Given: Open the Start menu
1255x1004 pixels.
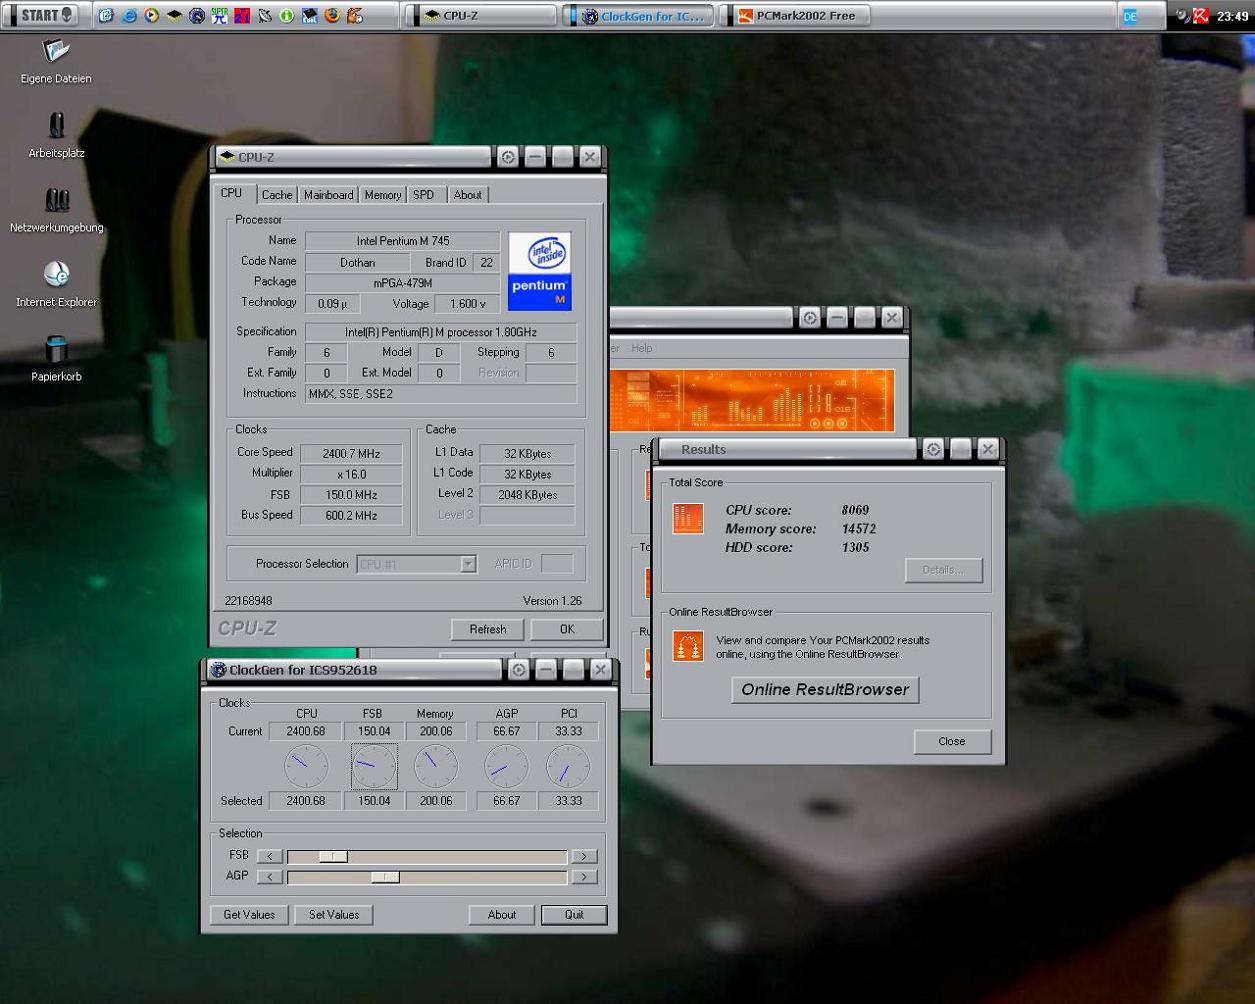Looking at the screenshot, I should (43, 15).
